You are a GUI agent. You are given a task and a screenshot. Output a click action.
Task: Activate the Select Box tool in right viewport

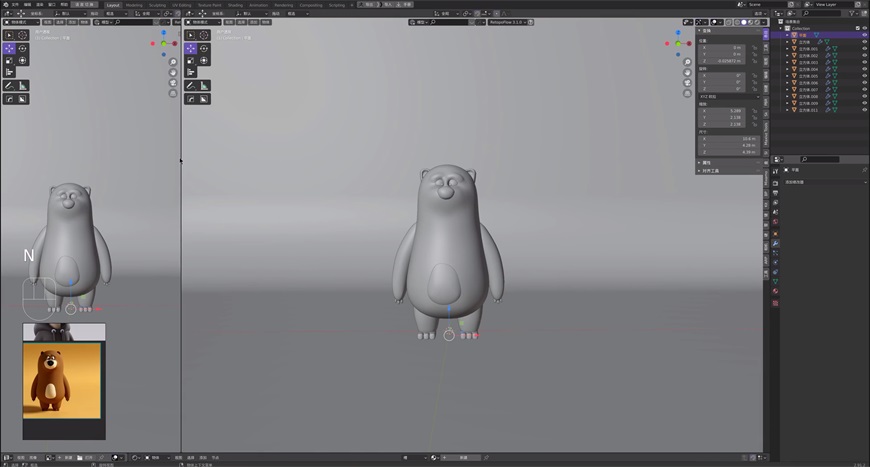191,35
